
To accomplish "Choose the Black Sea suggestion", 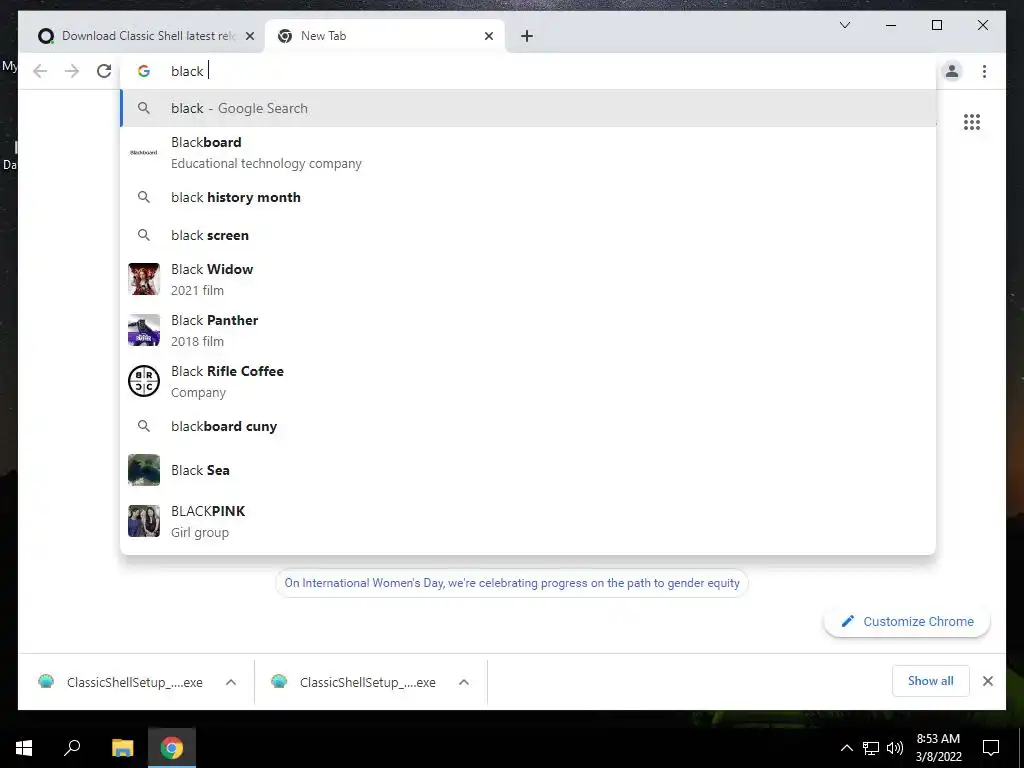I will (528, 470).
